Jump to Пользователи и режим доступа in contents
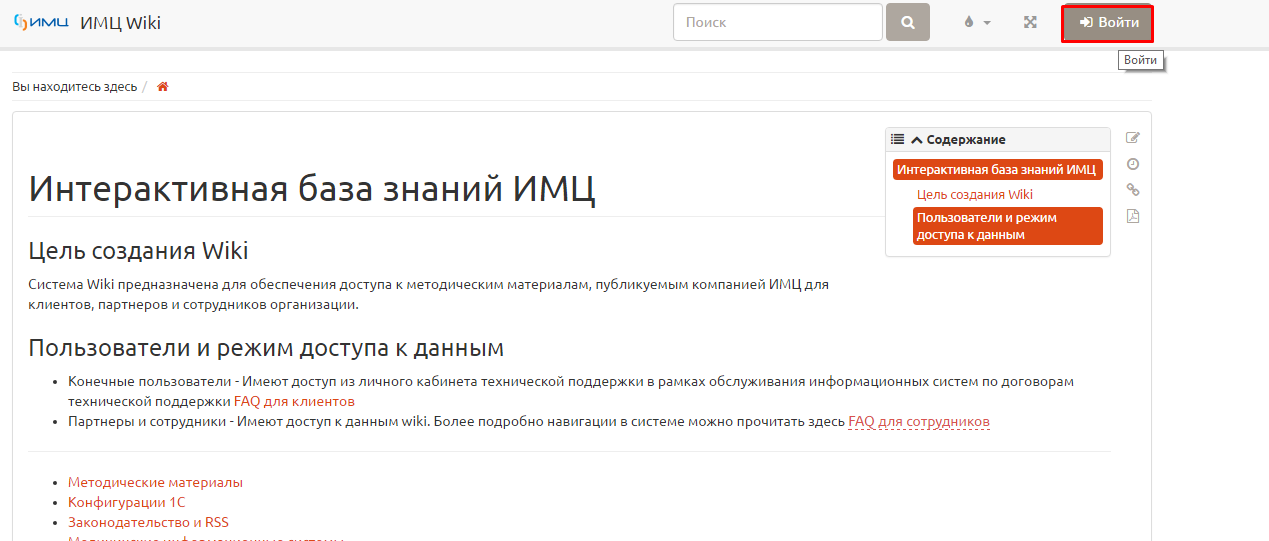Screen dimensions: 1269x541 coord(1007,226)
